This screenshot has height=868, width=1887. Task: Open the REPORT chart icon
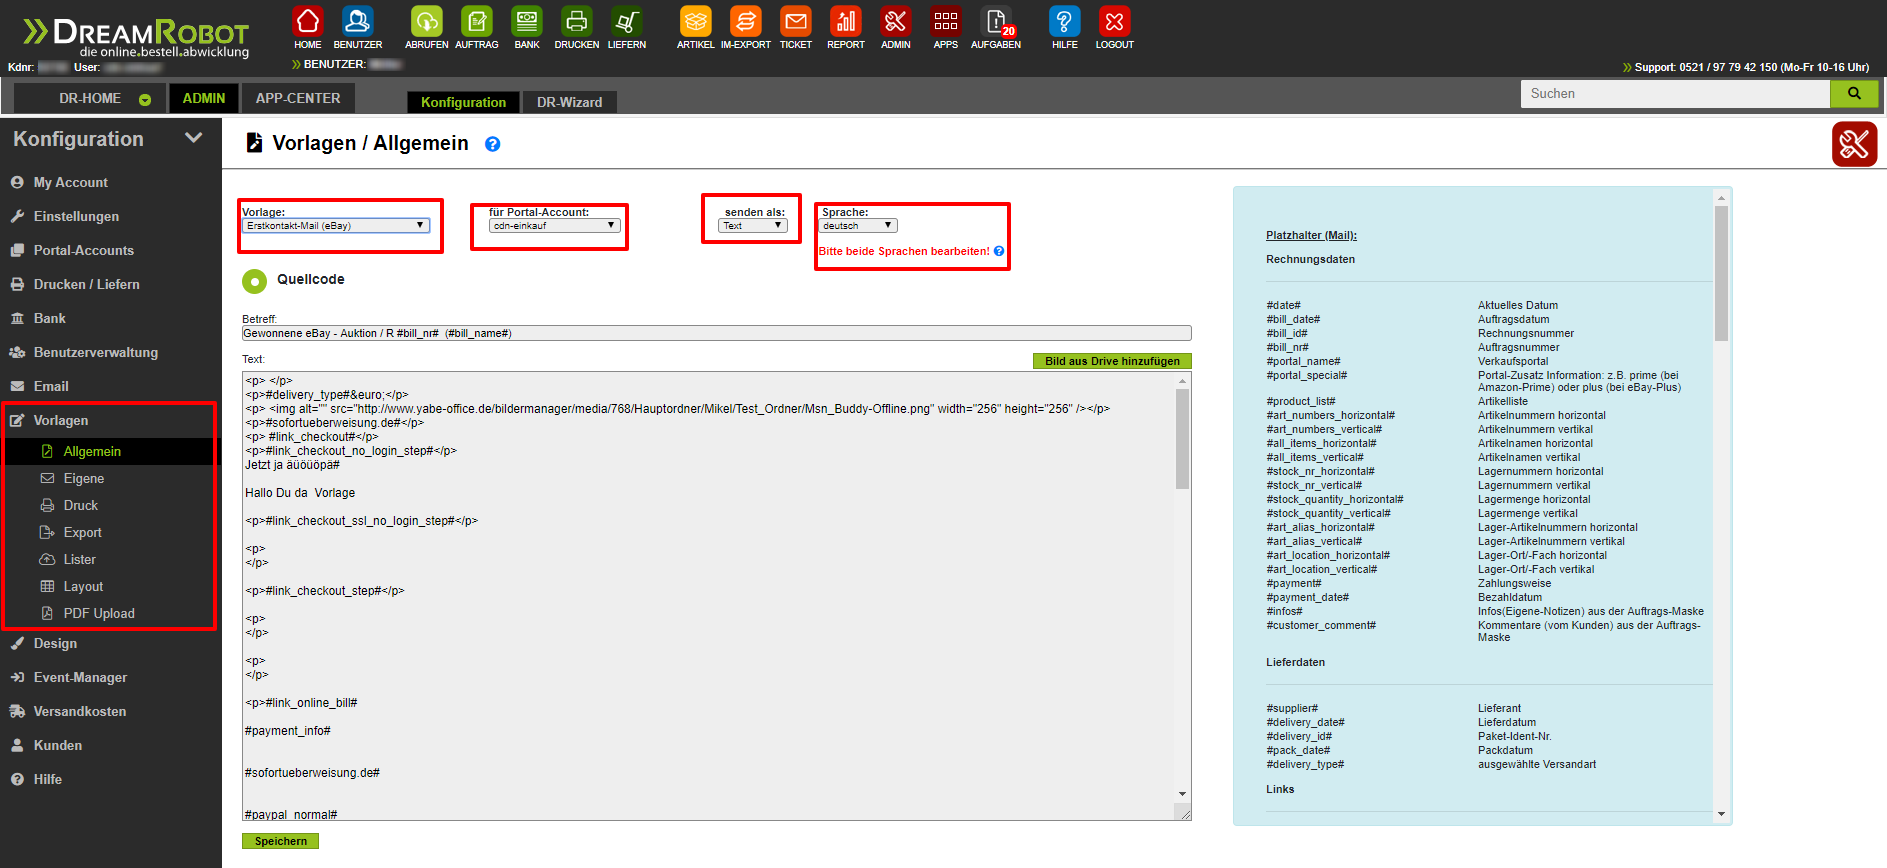click(x=846, y=21)
